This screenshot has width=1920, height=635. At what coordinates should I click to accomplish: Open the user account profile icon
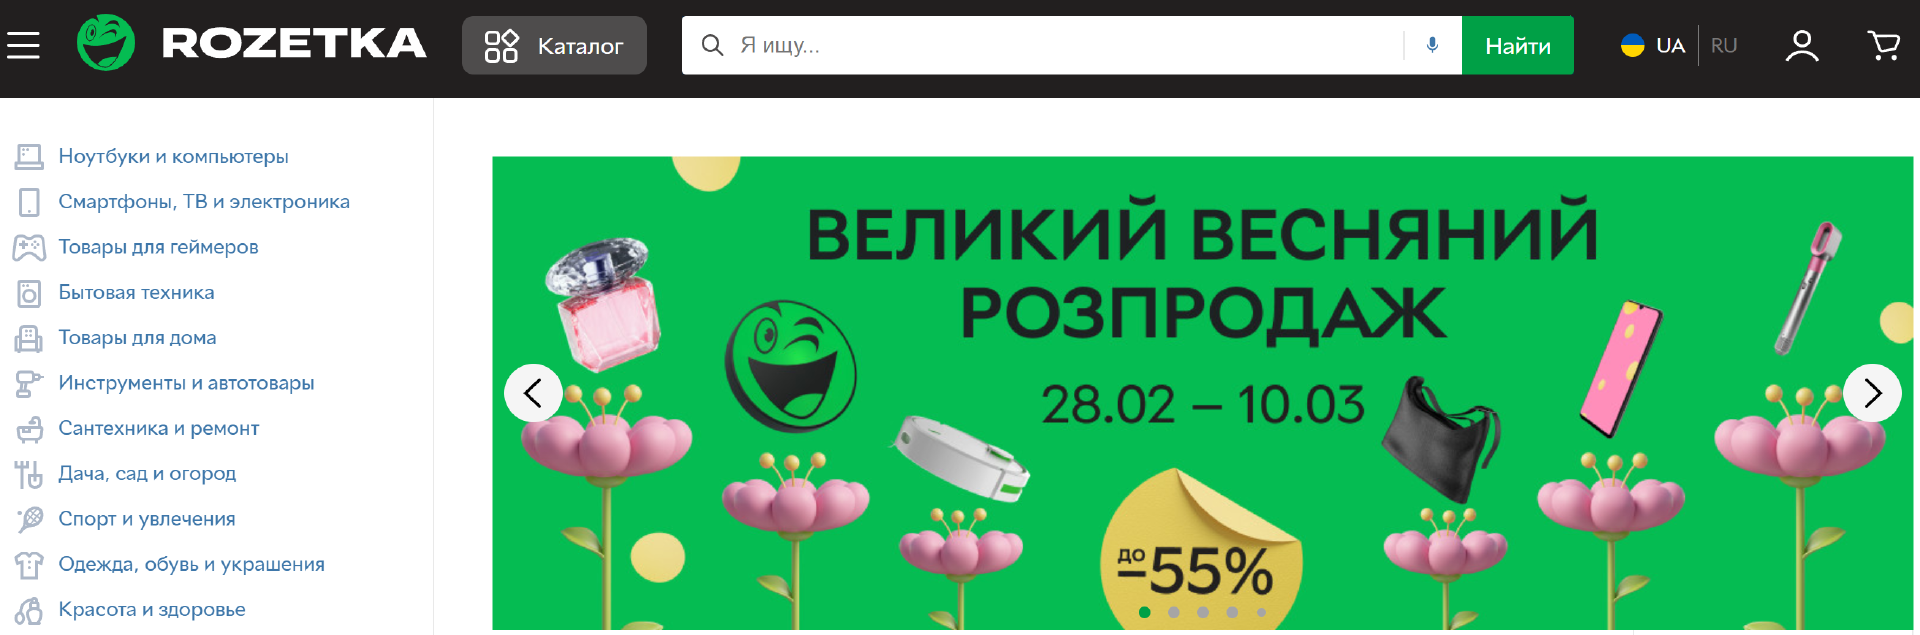click(1802, 45)
